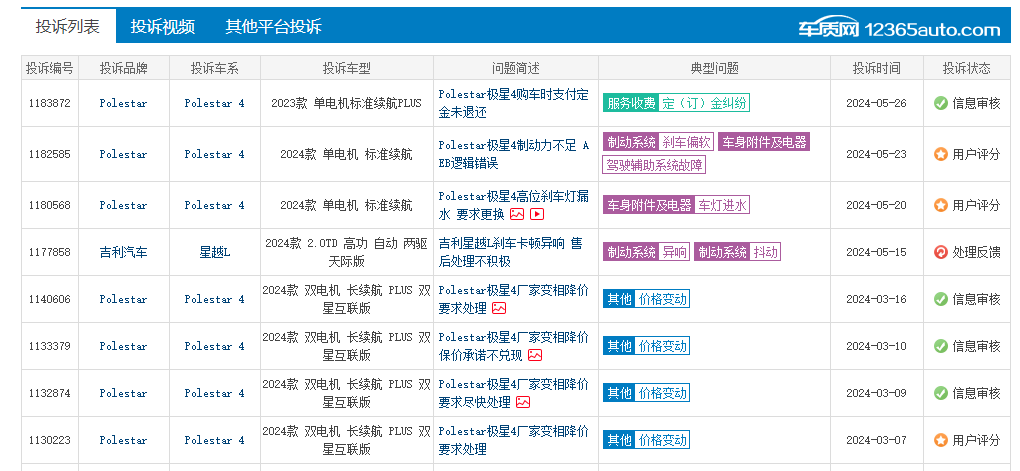Click the image icon on complaint 1180568
This screenshot has height=471, width=1020.
click(x=517, y=214)
